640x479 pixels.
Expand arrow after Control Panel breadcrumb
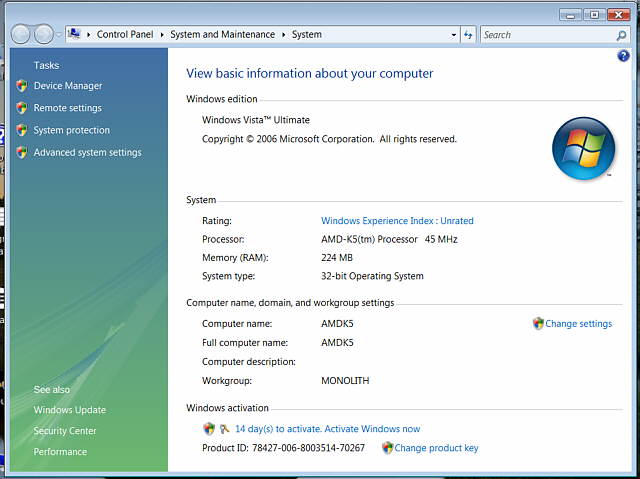coord(162,35)
